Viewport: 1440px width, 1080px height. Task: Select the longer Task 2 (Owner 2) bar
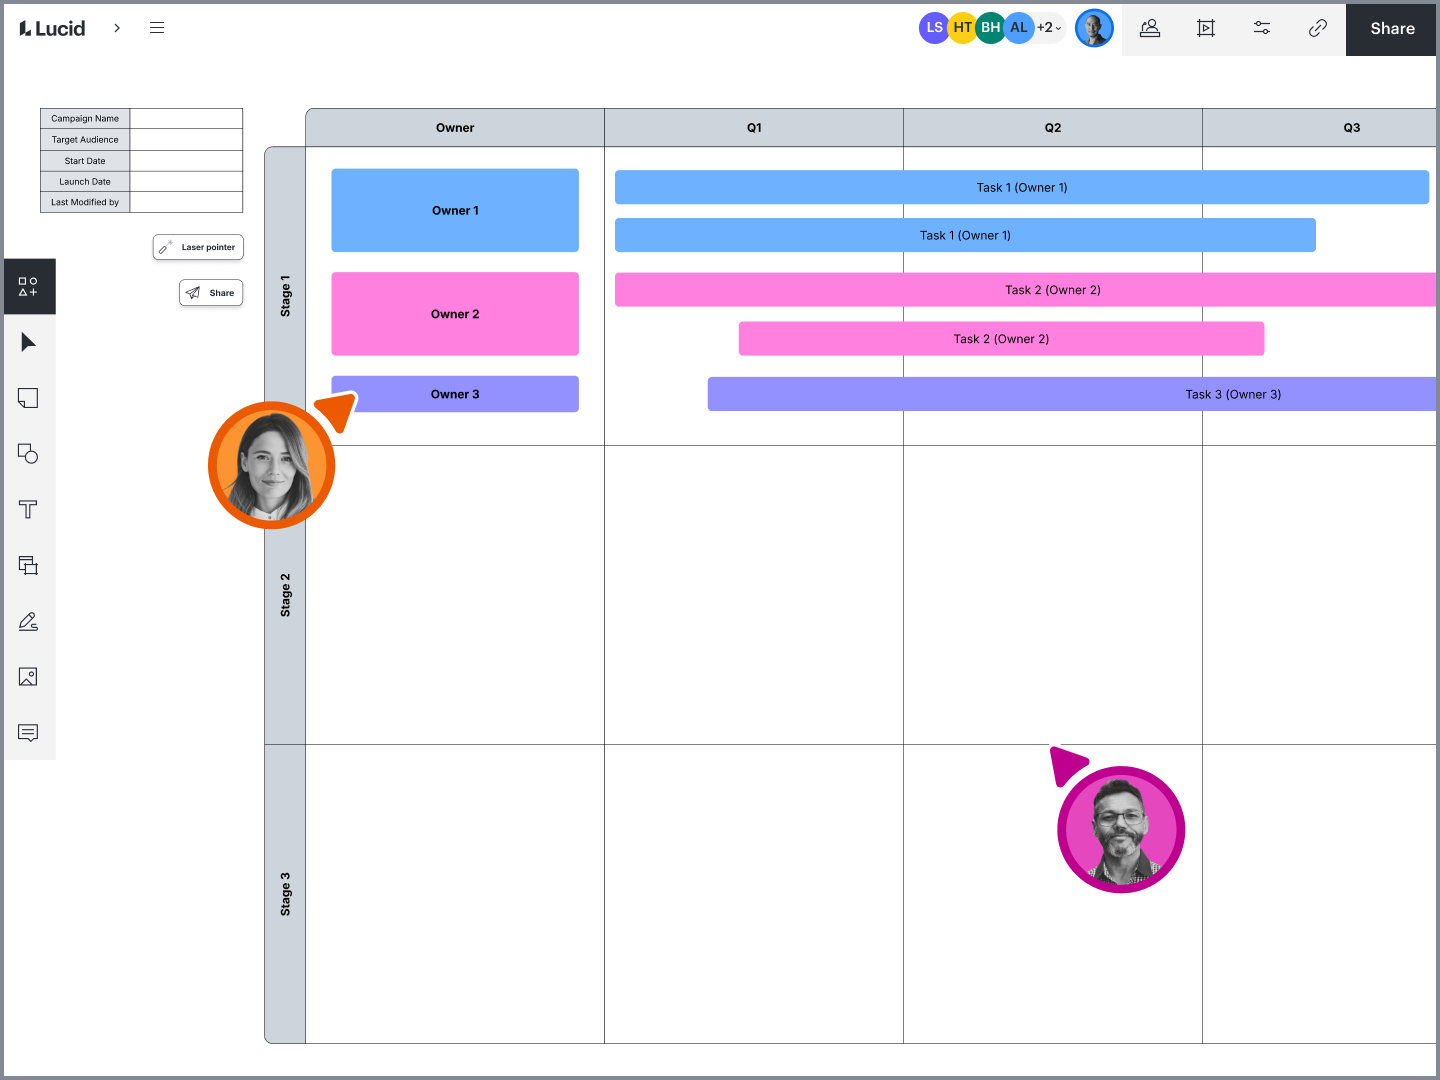pyautogui.click(x=1026, y=290)
